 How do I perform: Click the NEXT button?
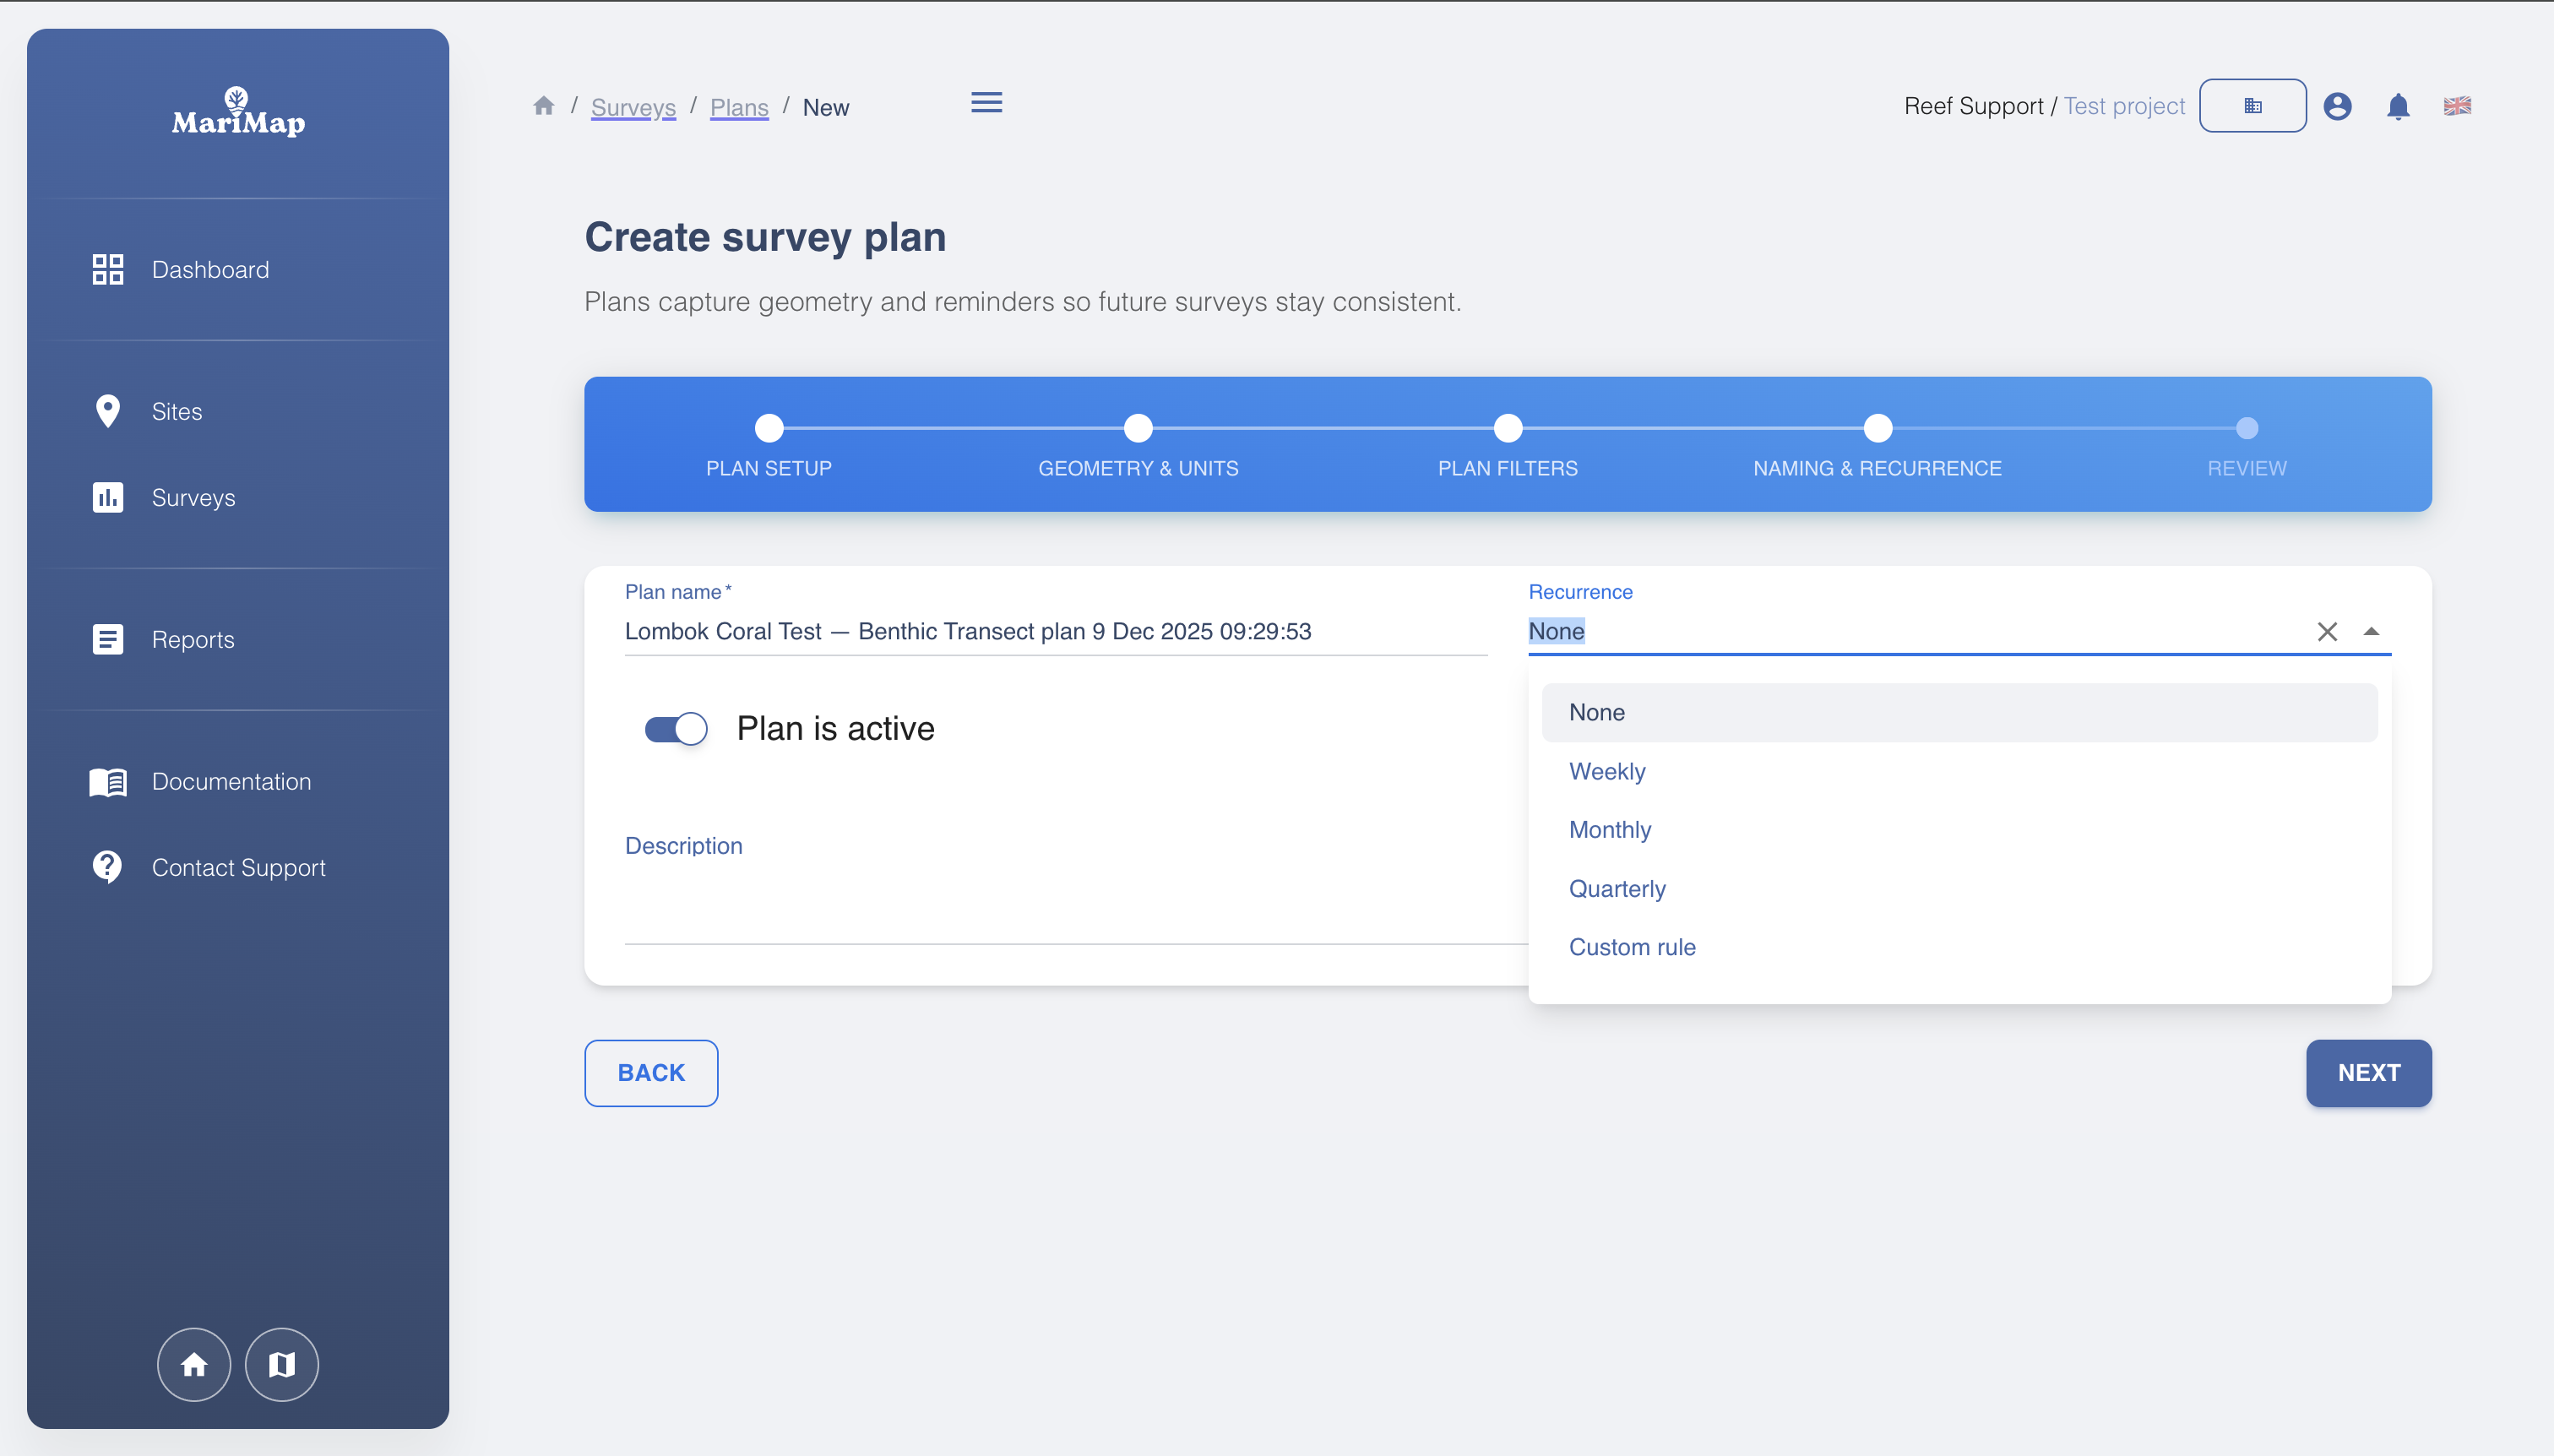[x=2368, y=1073]
